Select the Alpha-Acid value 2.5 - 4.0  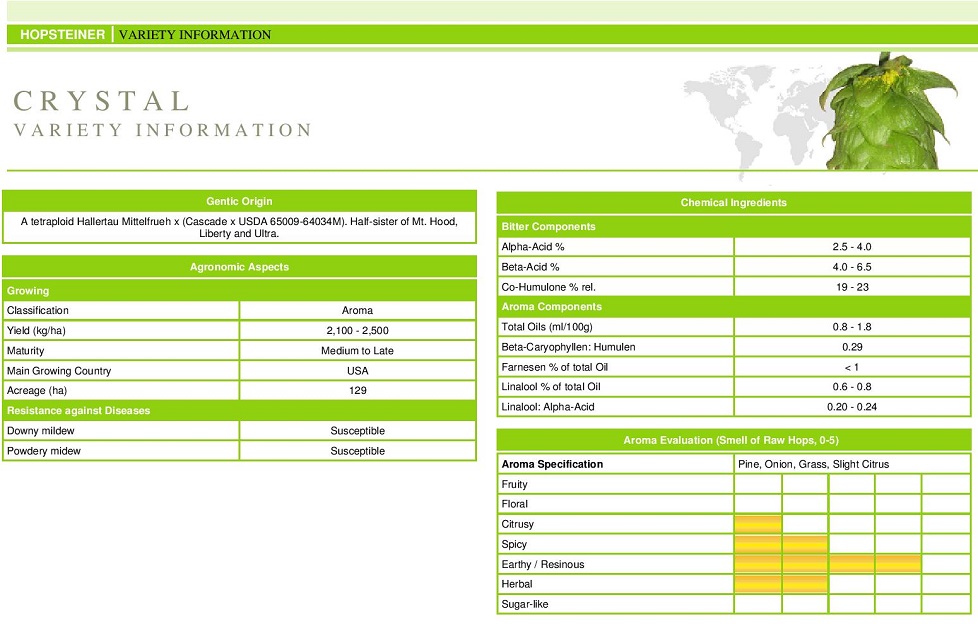click(x=852, y=246)
